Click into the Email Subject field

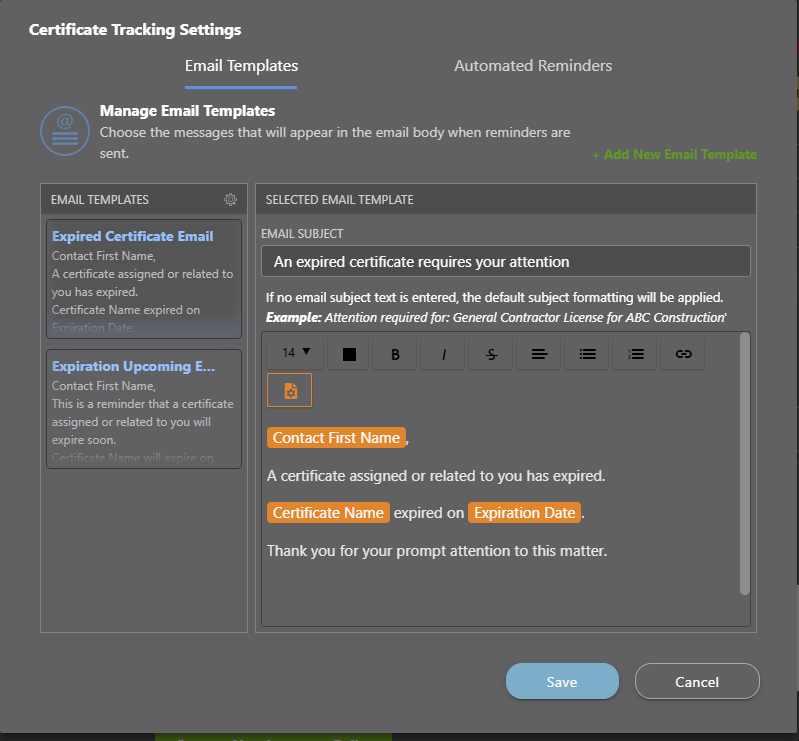(x=505, y=261)
